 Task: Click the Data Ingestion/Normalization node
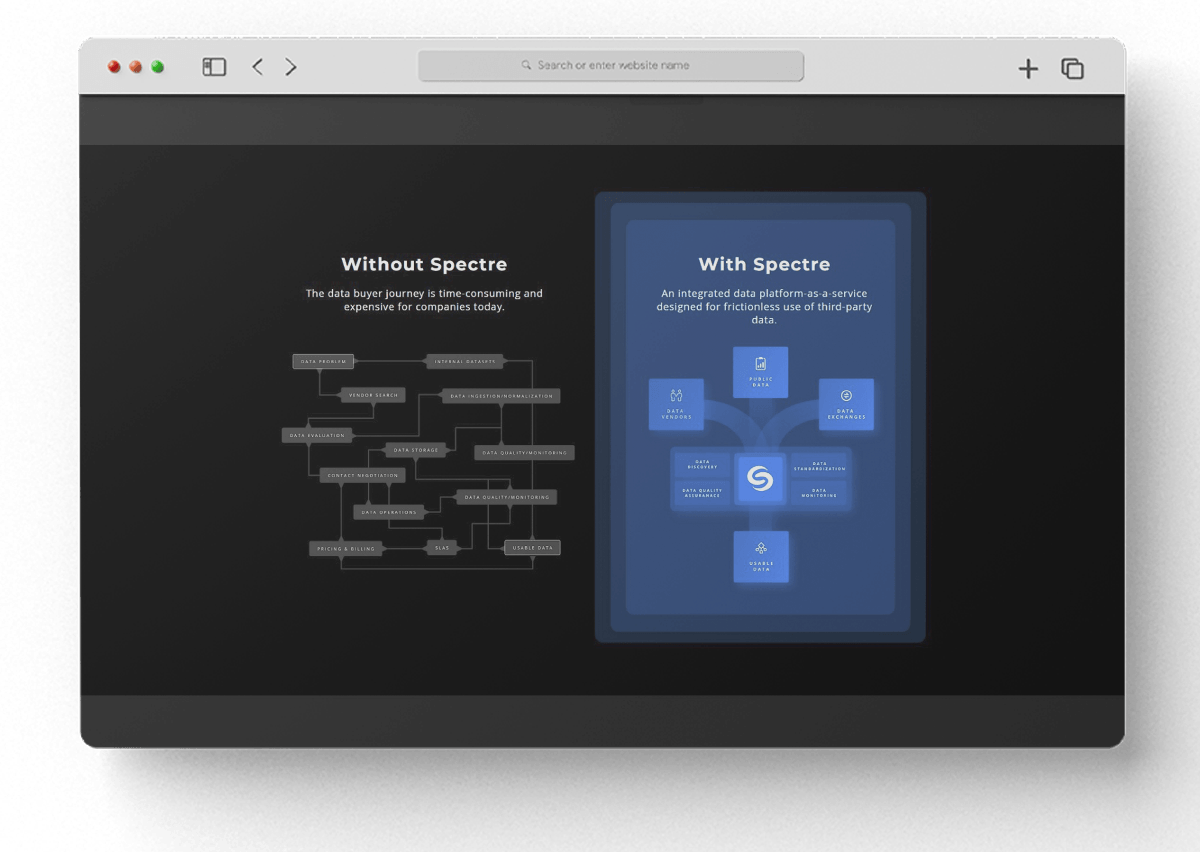(501, 396)
